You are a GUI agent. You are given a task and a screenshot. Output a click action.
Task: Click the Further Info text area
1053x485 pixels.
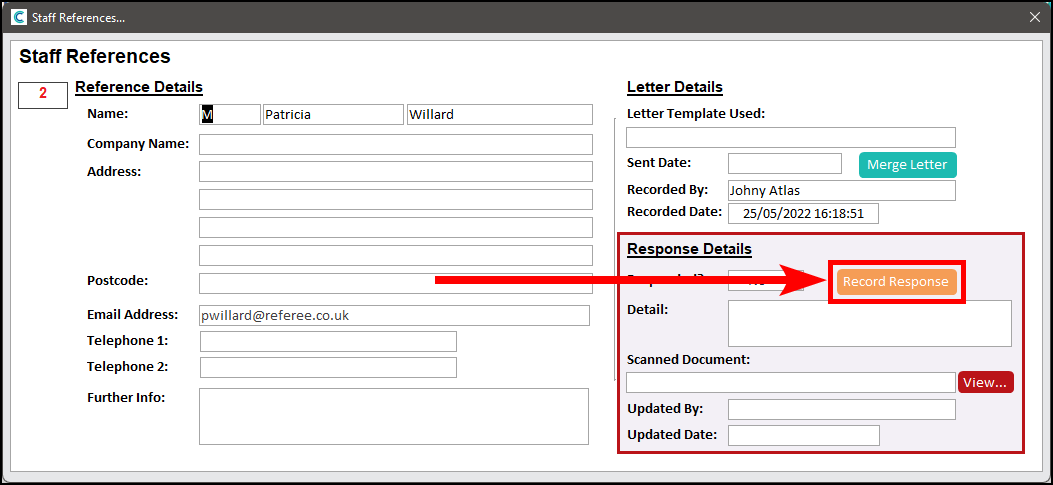[393, 416]
